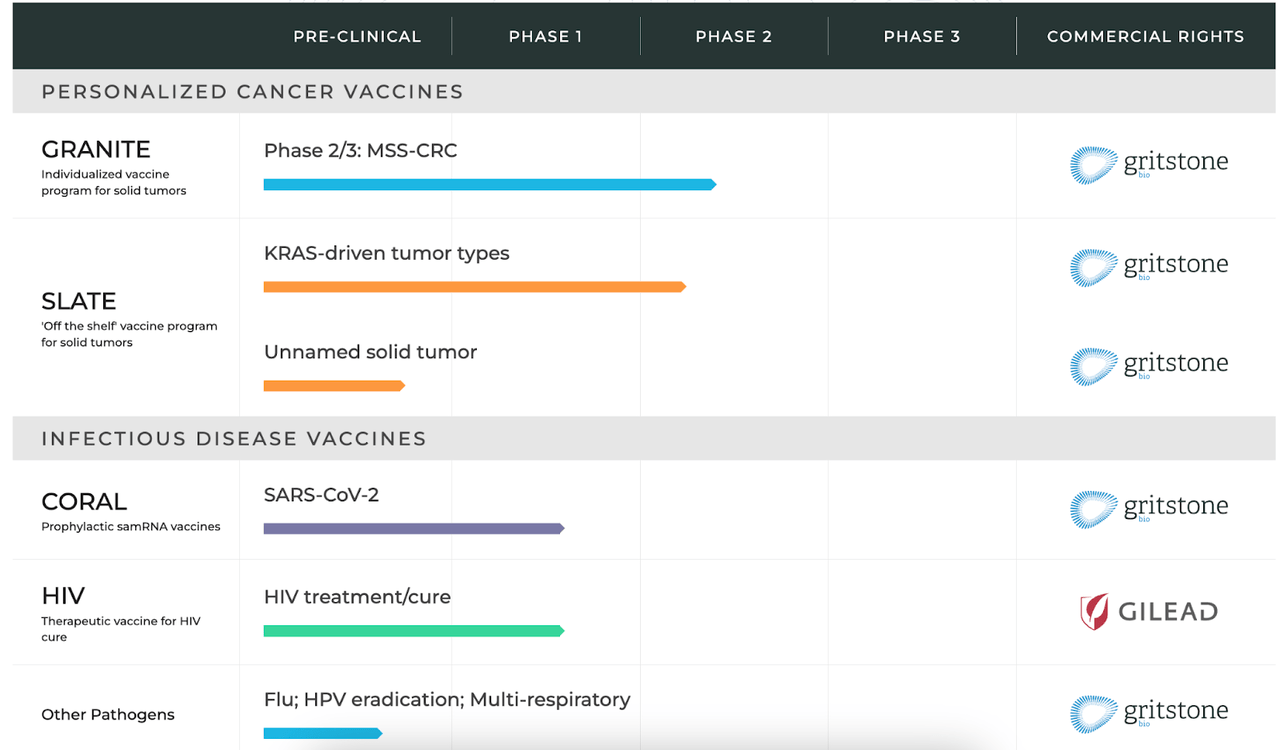Click Gritstone logo in Other Pathogens row
The height and width of the screenshot is (750, 1280).
1149,714
